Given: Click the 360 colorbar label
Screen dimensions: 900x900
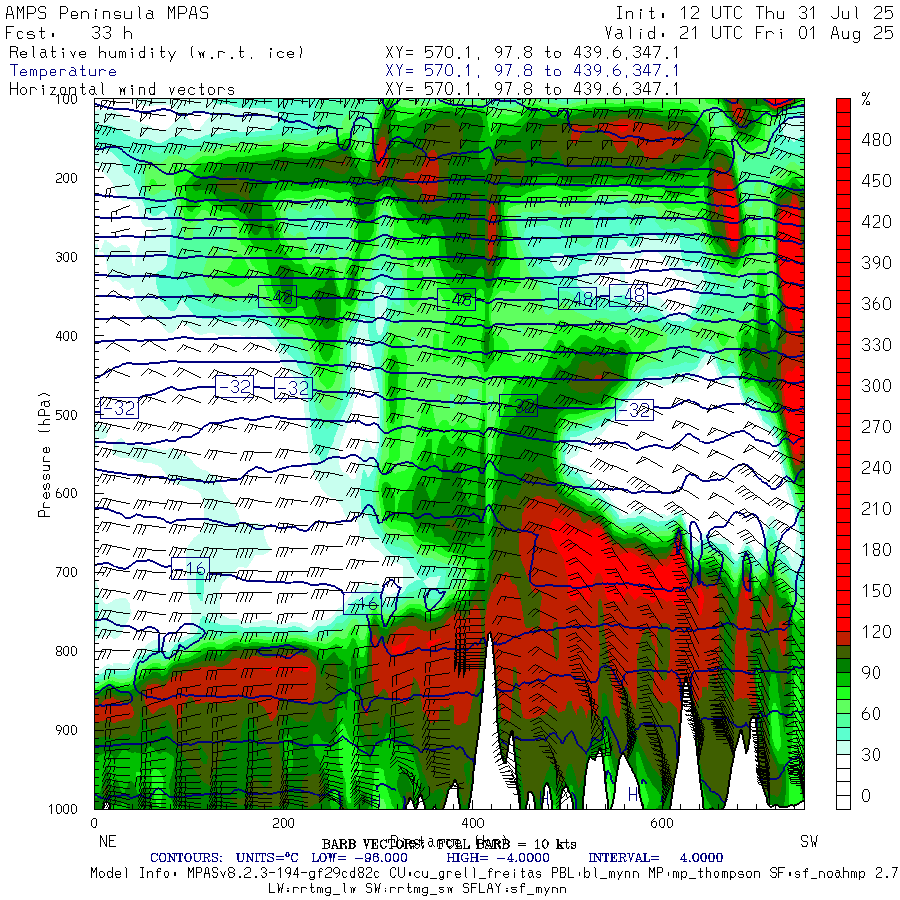Looking at the screenshot, I should click(876, 304).
